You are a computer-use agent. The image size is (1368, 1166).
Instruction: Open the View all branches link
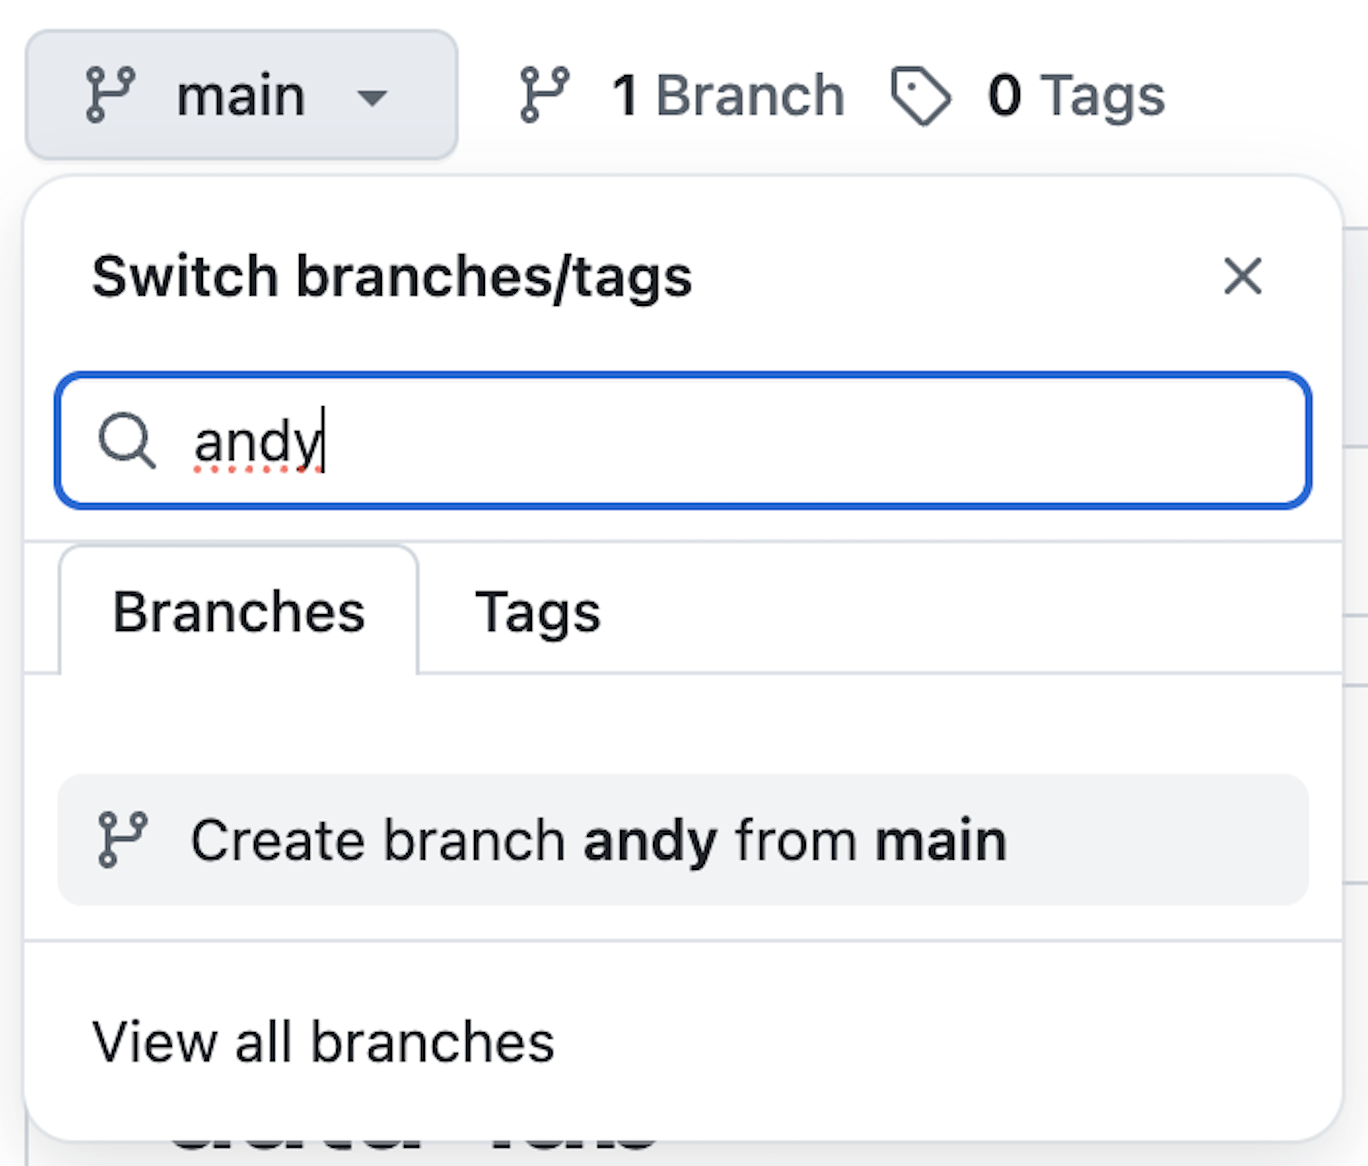(323, 1042)
